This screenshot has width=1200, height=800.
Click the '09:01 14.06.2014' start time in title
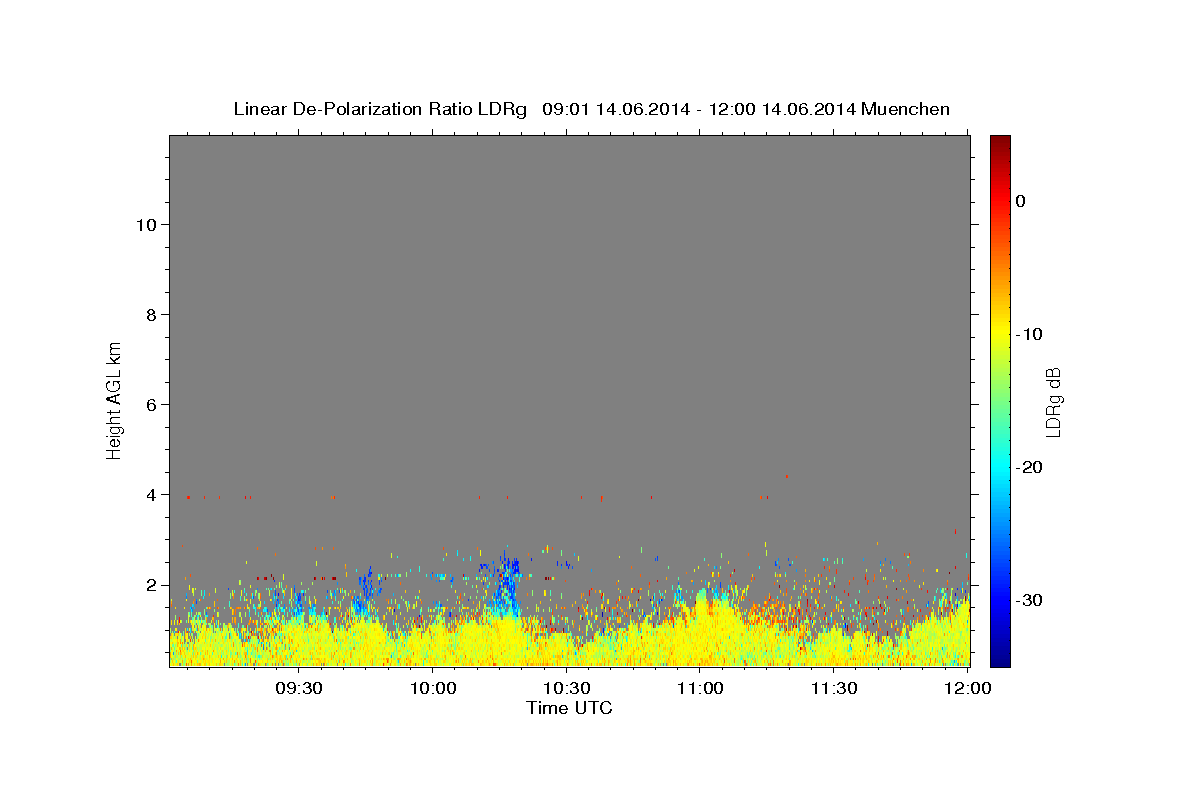point(615,109)
